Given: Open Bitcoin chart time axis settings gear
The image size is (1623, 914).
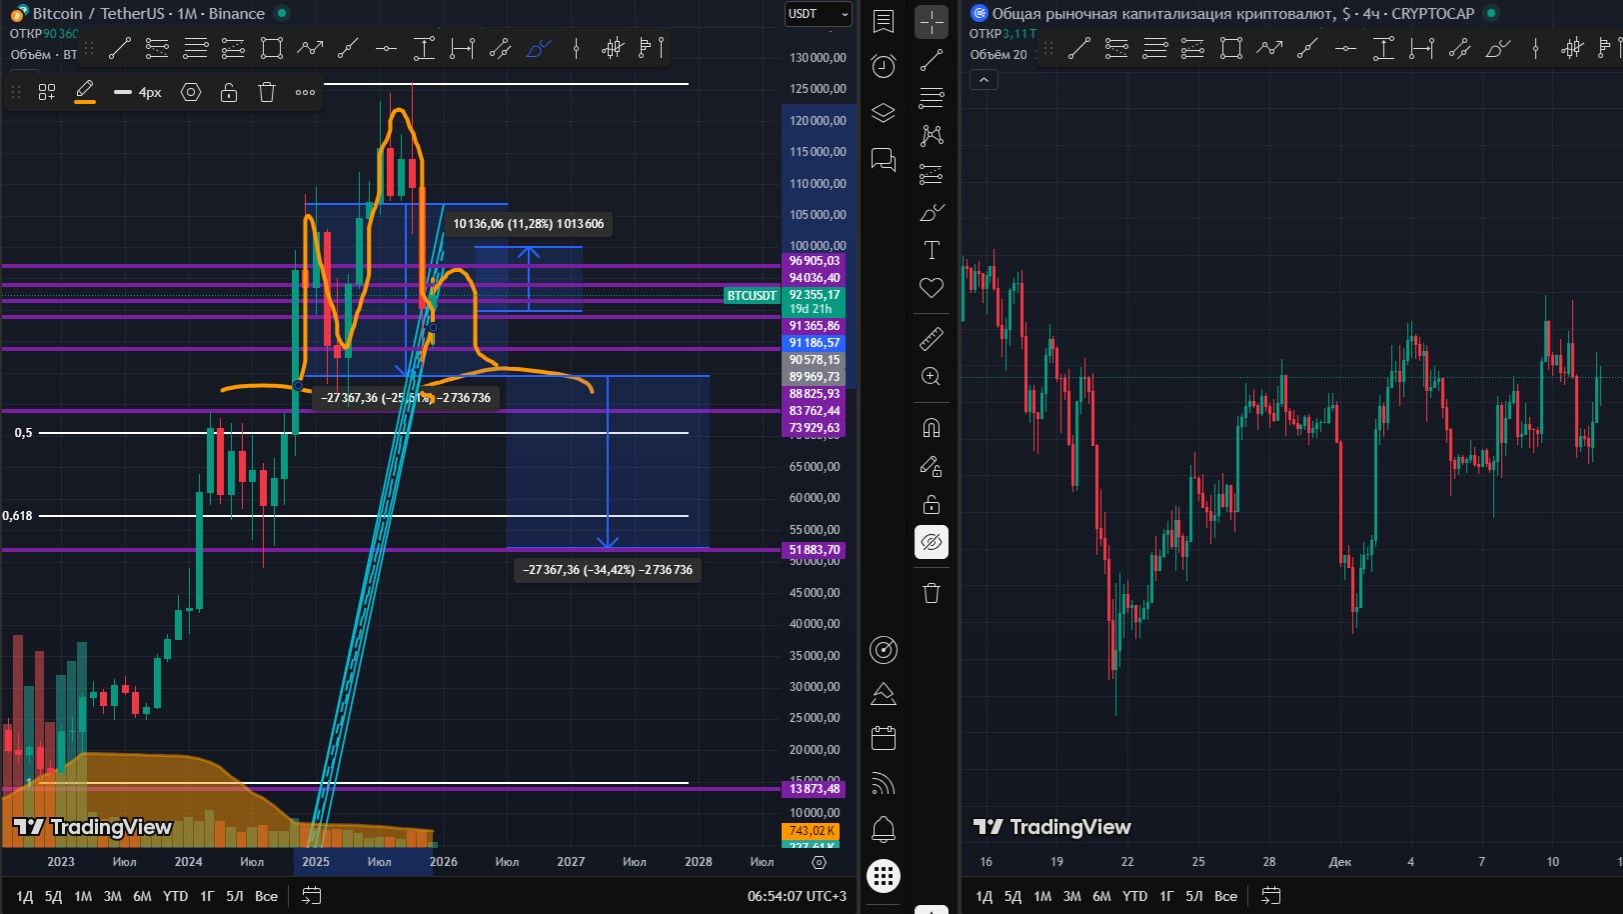Looking at the screenshot, I should (819, 862).
